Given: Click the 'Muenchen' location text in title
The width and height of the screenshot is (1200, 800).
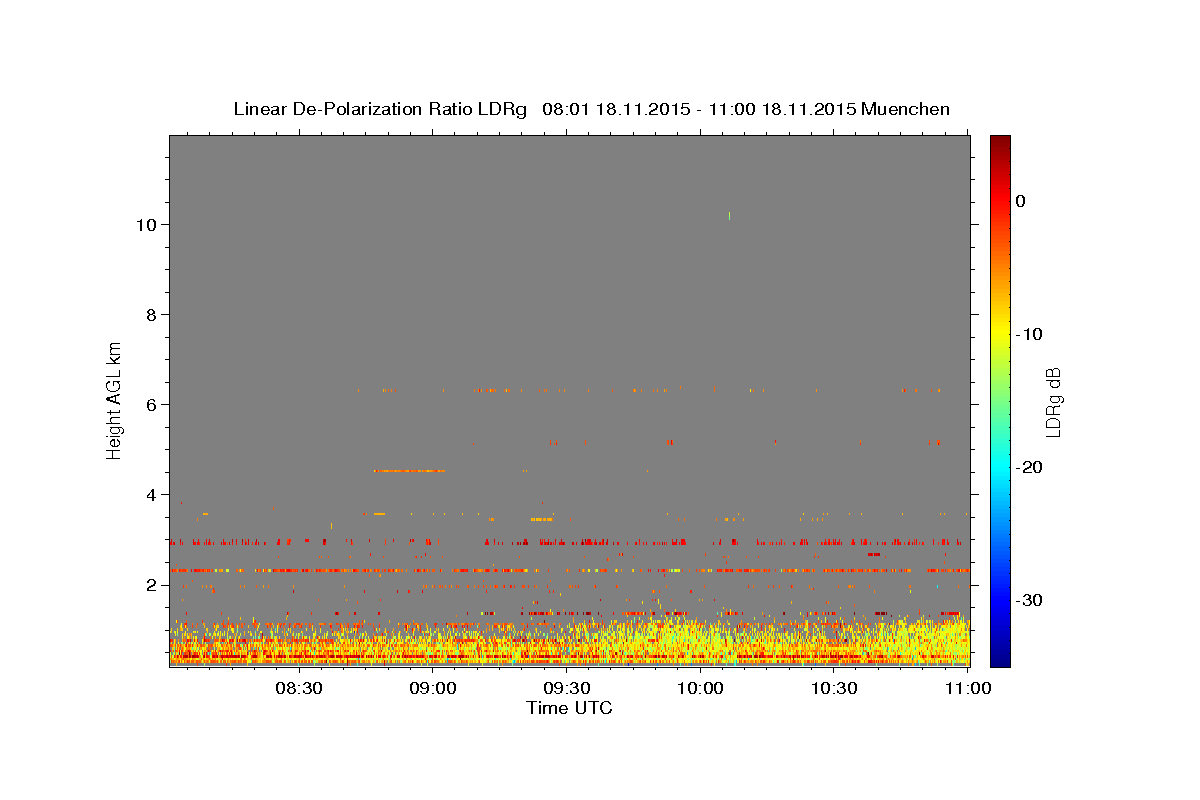Looking at the screenshot, I should pos(906,109).
